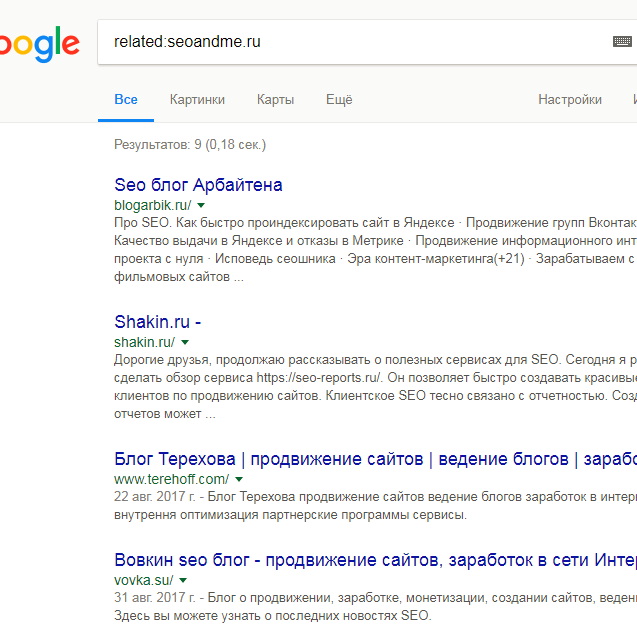This screenshot has height=632, width=637.
Task: Click the blogarbik.ru/ green URL
Action: [153, 206]
